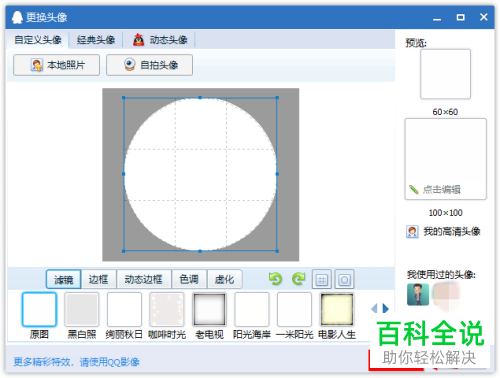Image resolution: width=500 pixels, height=378 pixels.
Task: Select the blurred previously used avatar
Action: [x=447, y=295]
